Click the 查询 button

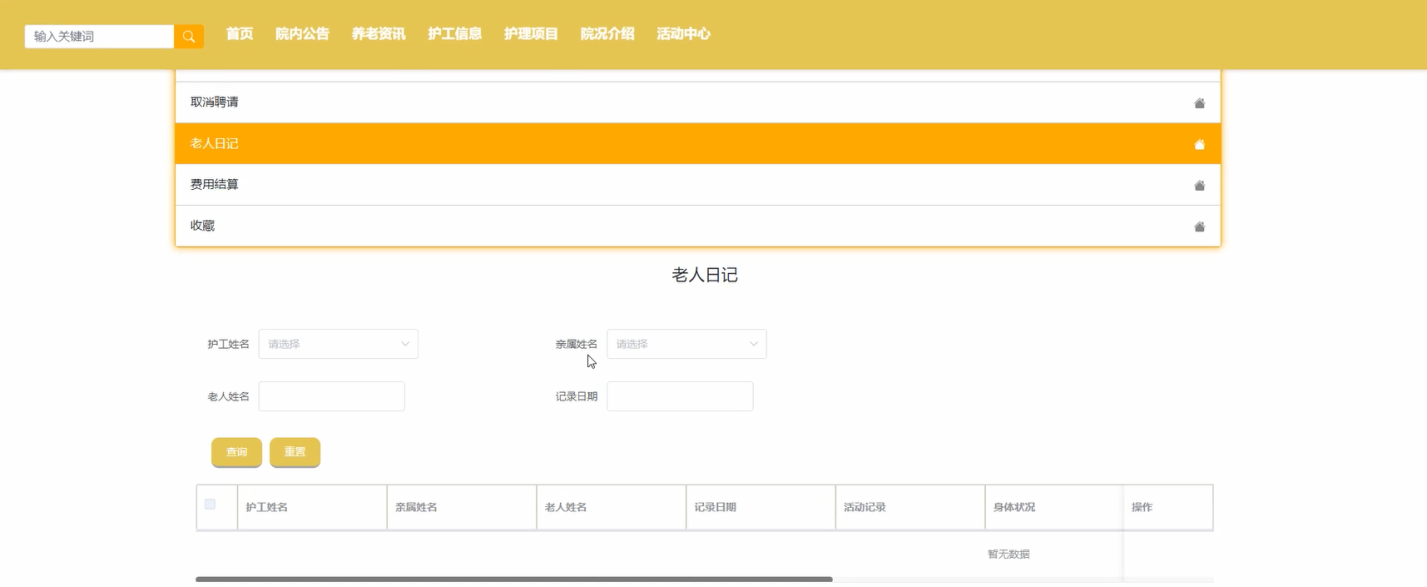point(236,452)
